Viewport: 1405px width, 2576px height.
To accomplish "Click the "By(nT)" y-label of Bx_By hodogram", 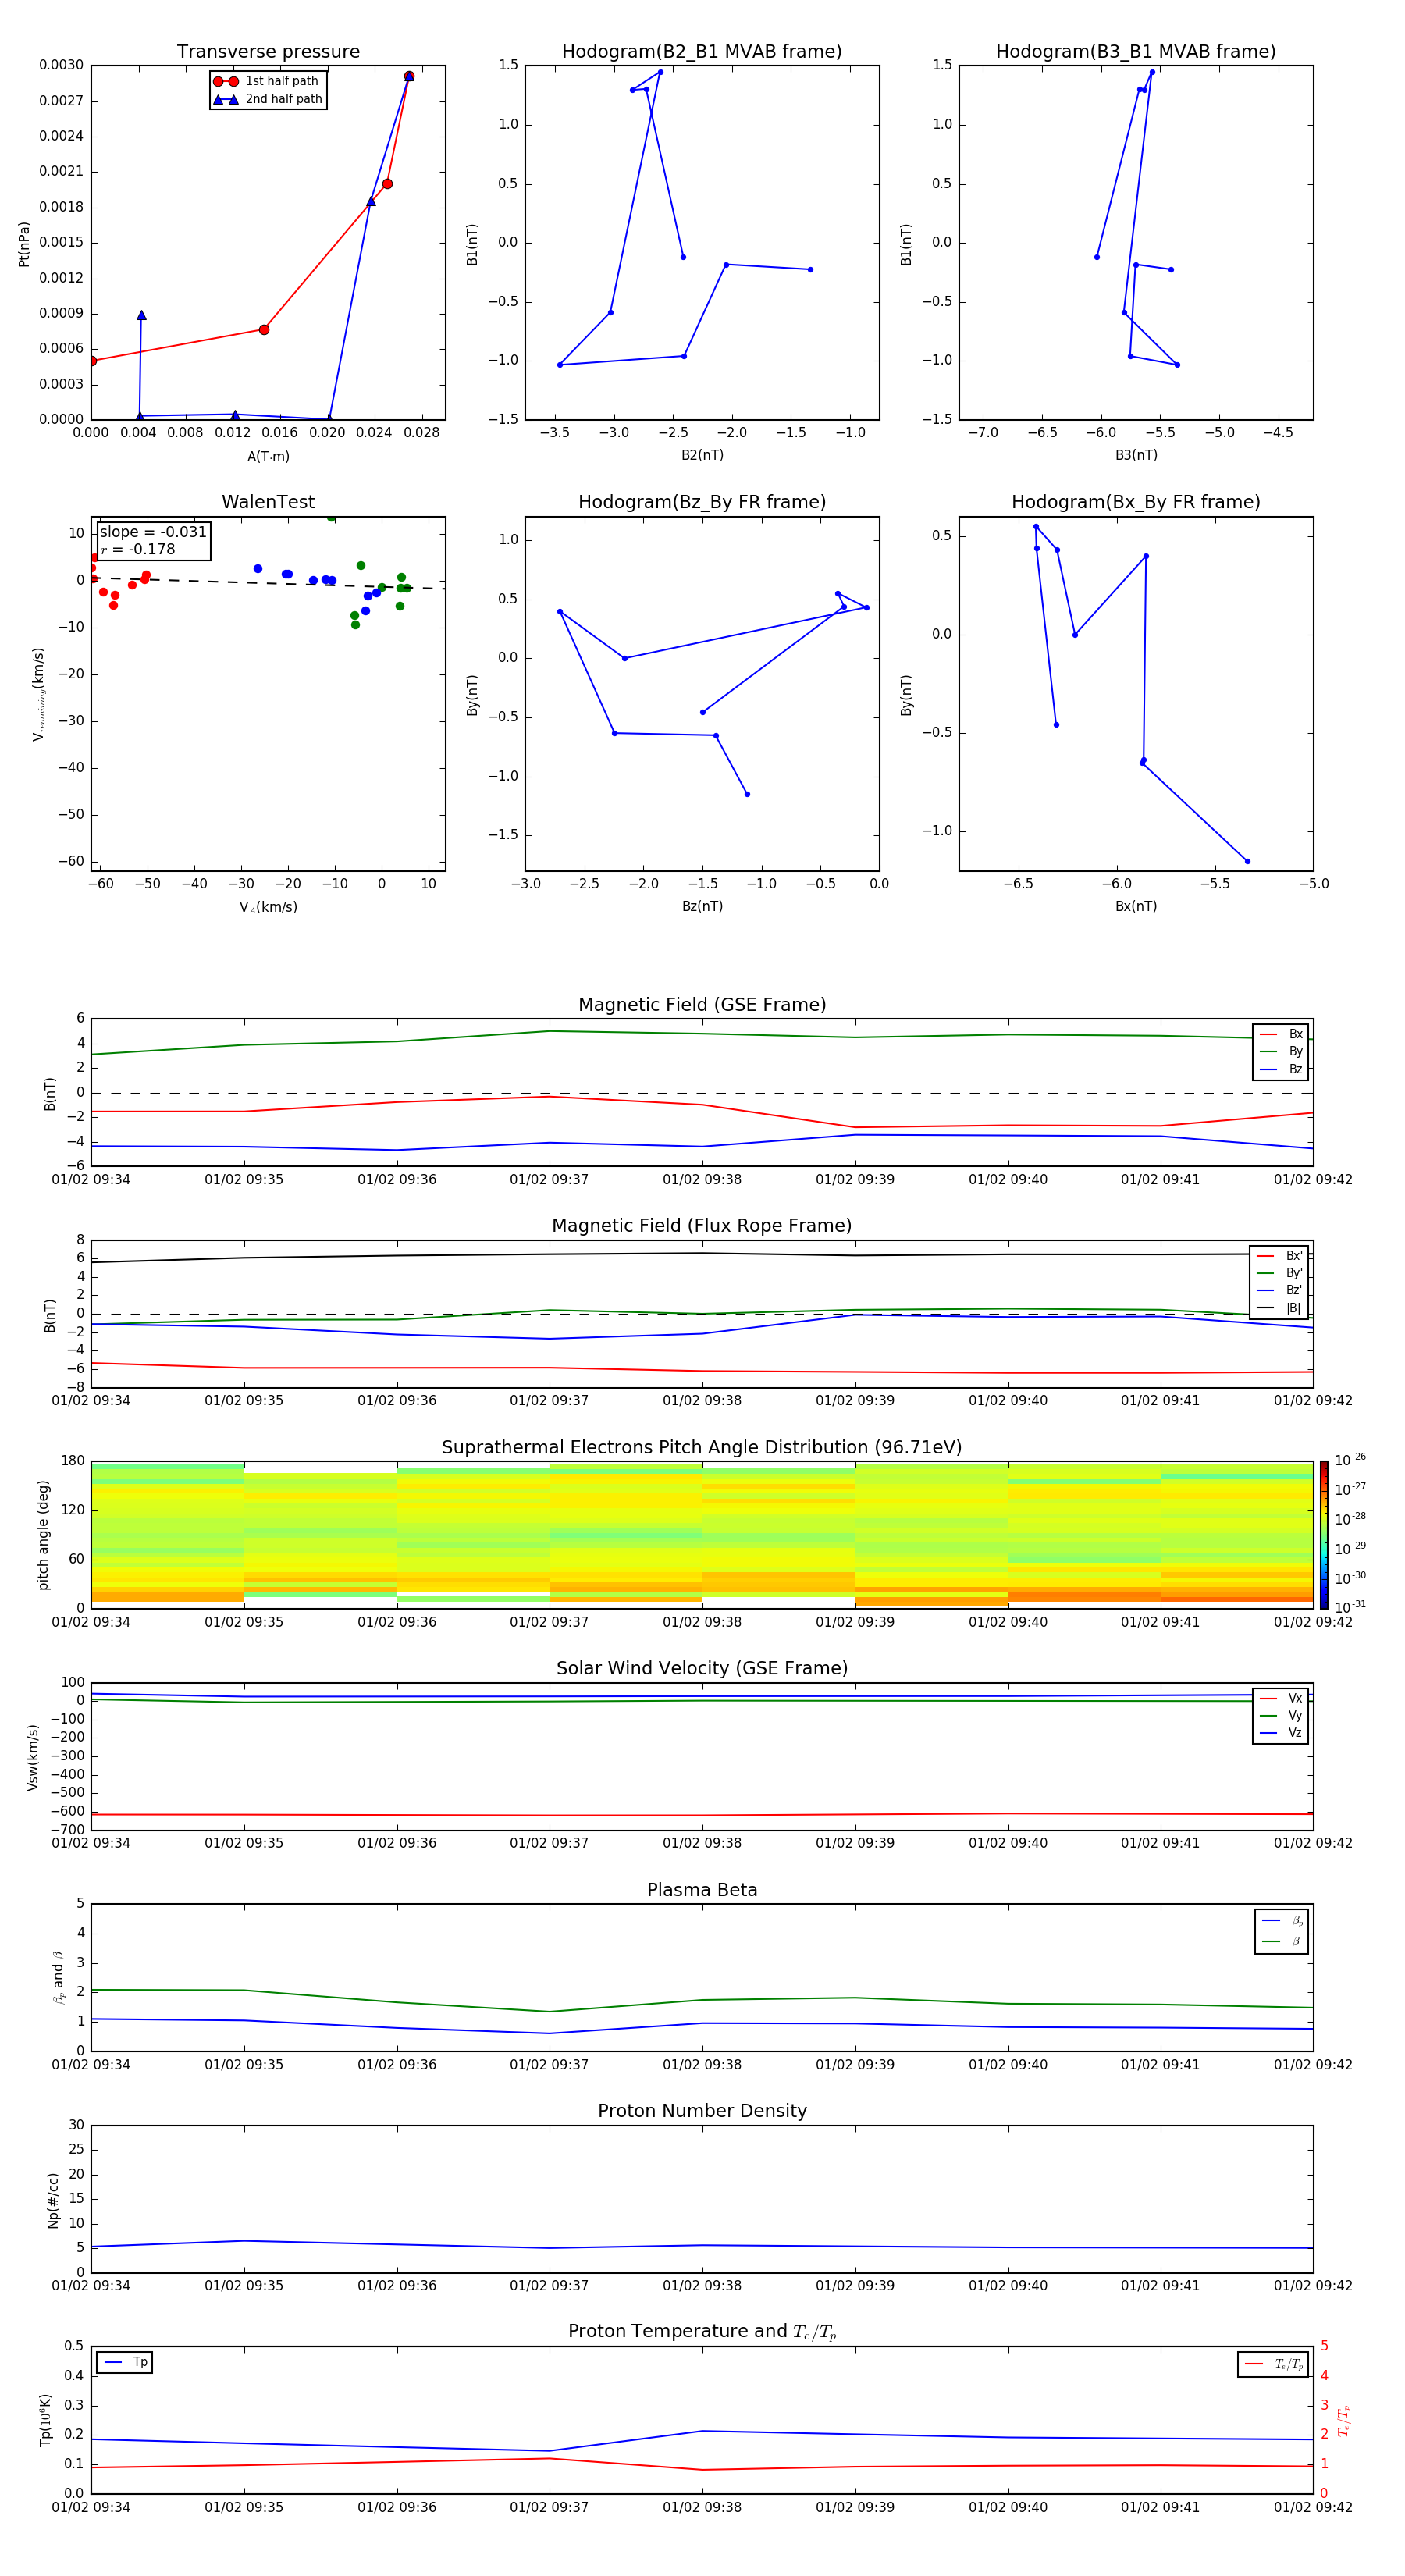I will coord(906,695).
